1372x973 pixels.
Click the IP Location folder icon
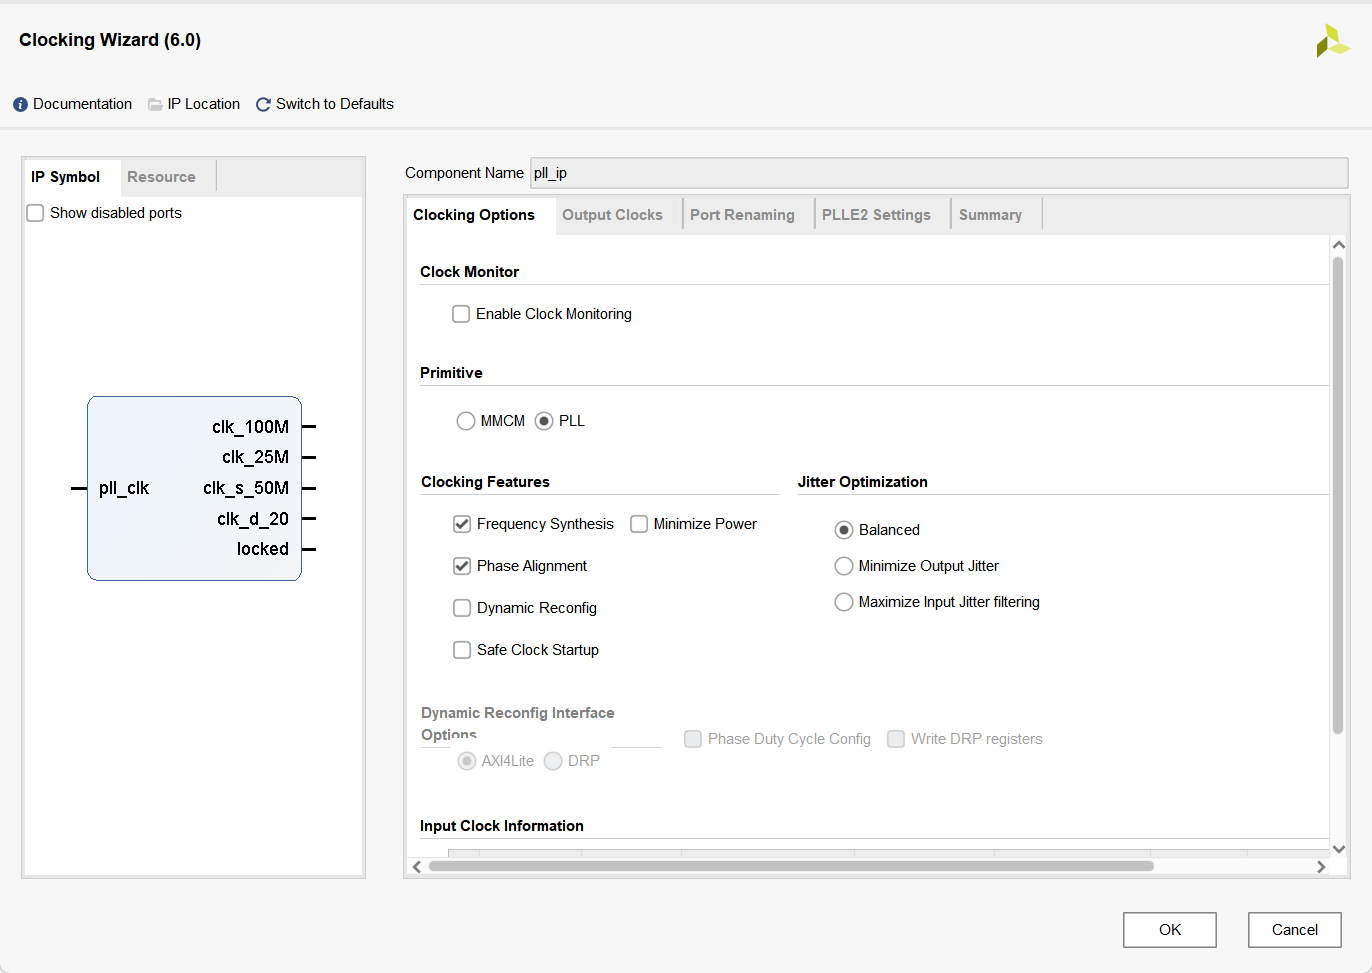pyautogui.click(x=155, y=105)
